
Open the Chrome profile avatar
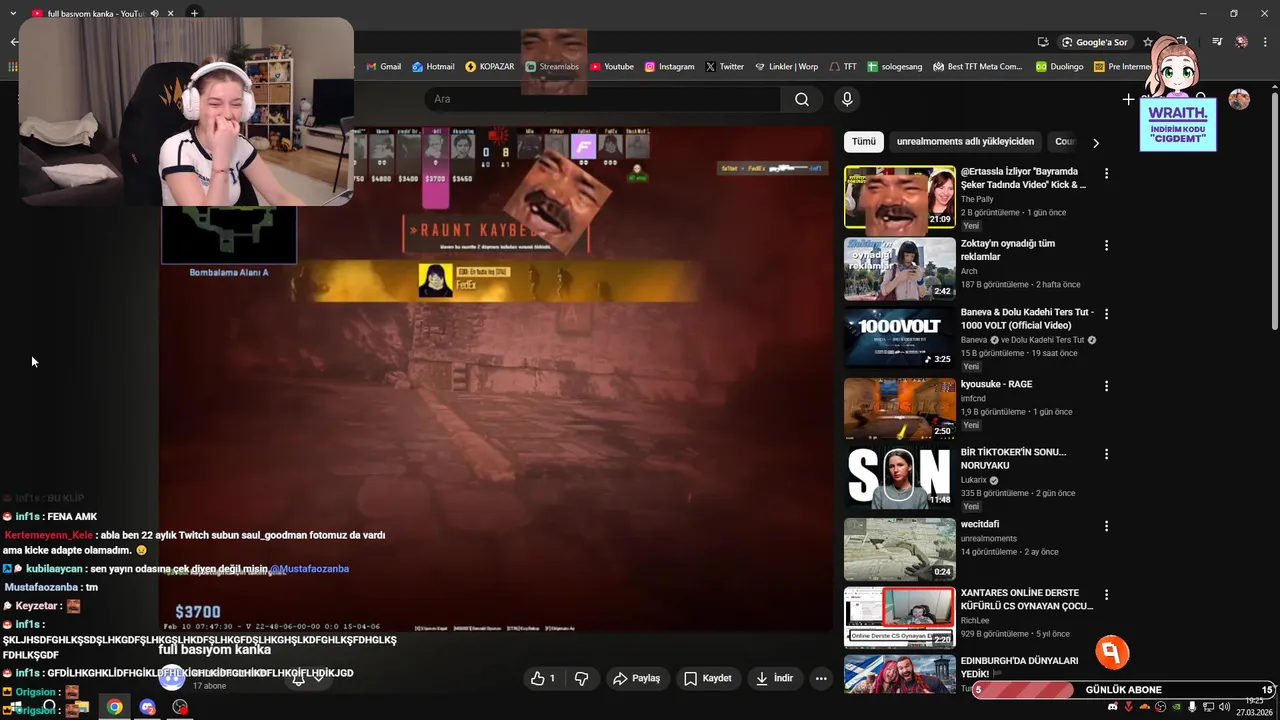pyautogui.click(x=1241, y=42)
